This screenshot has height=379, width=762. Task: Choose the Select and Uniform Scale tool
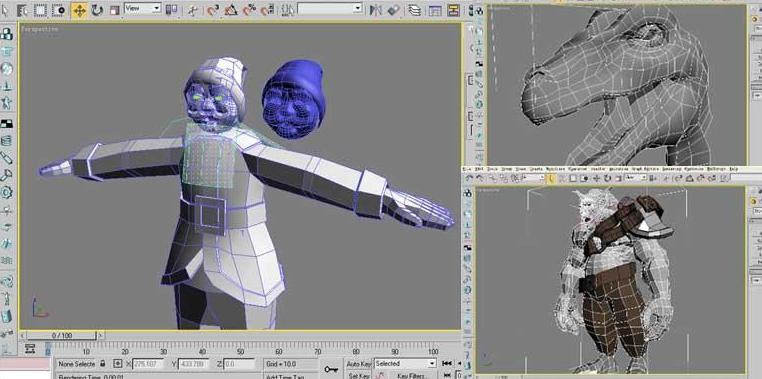[x=115, y=10]
